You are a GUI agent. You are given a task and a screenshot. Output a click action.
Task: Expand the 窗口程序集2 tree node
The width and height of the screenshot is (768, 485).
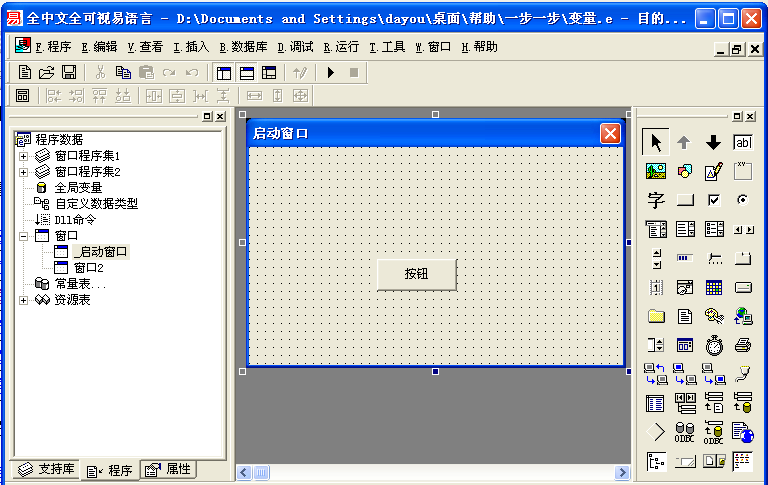(x=23, y=172)
